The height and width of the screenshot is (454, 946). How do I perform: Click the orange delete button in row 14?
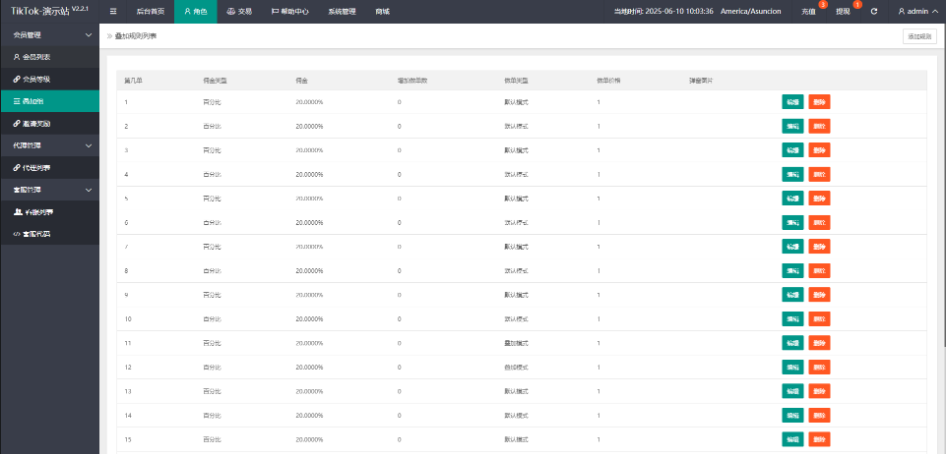click(x=819, y=415)
